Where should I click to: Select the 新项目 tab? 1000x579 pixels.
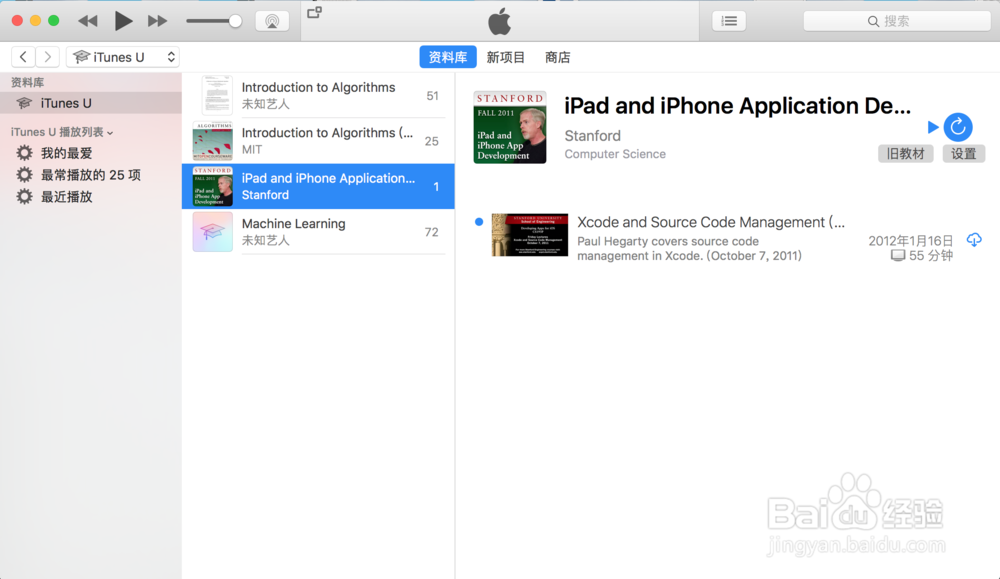coord(506,57)
